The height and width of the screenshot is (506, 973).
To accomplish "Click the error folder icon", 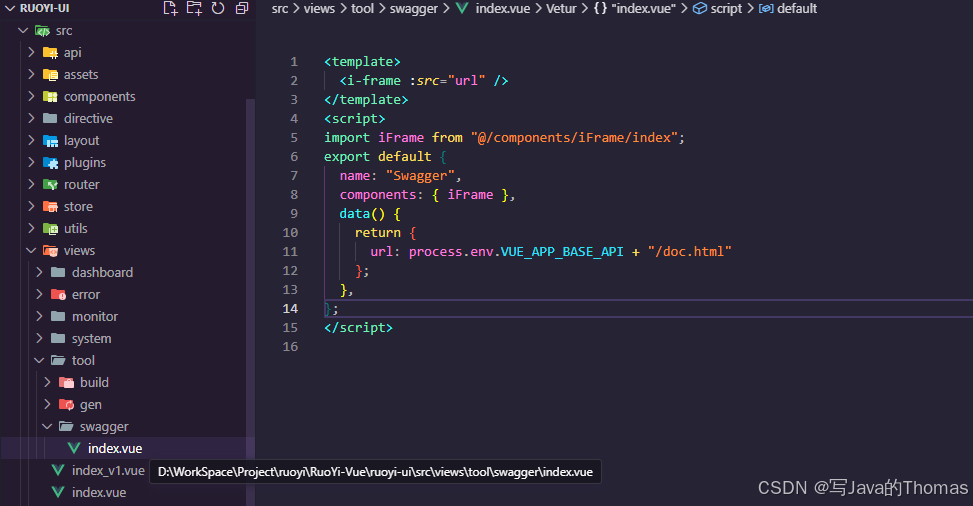I will click(58, 294).
